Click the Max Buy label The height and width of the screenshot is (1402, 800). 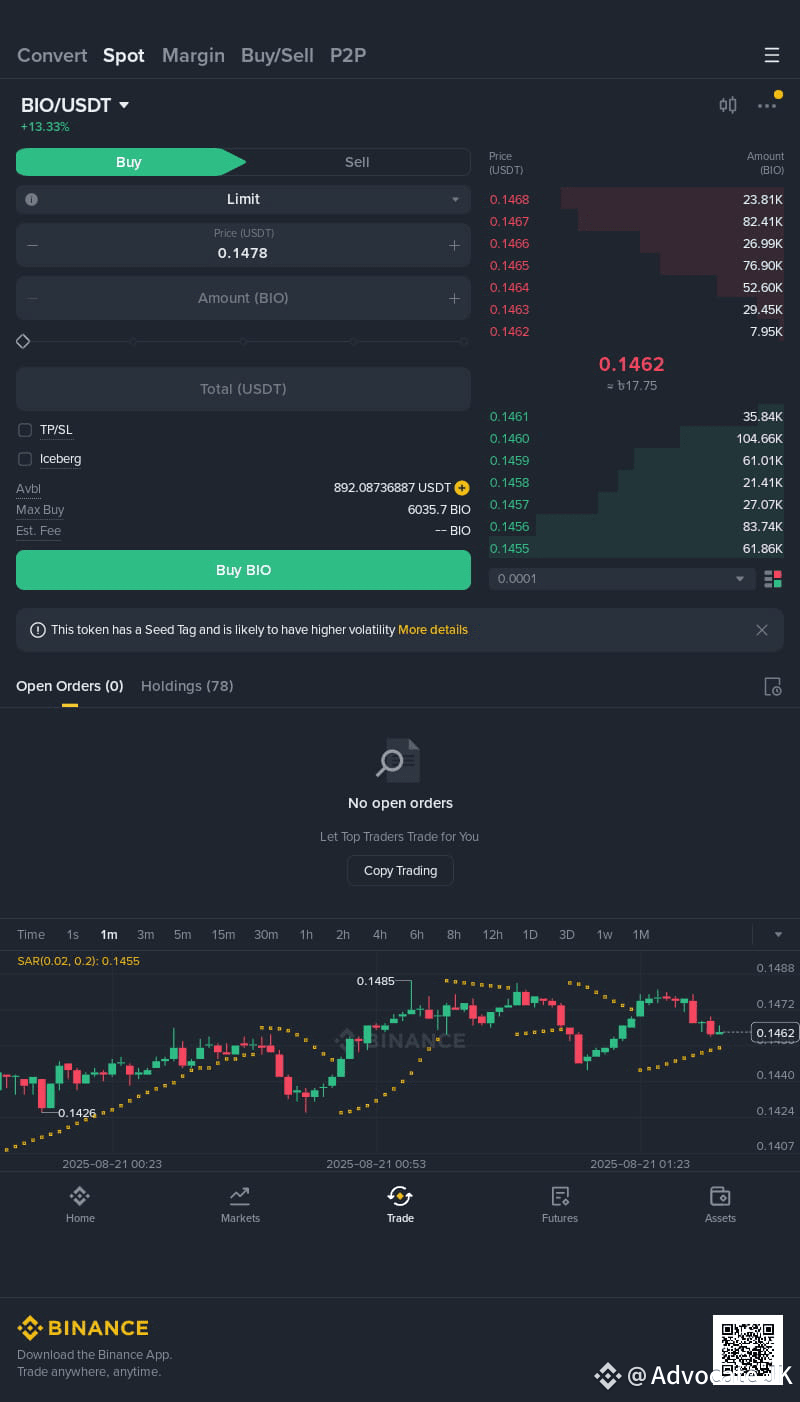pyautogui.click(x=40, y=510)
